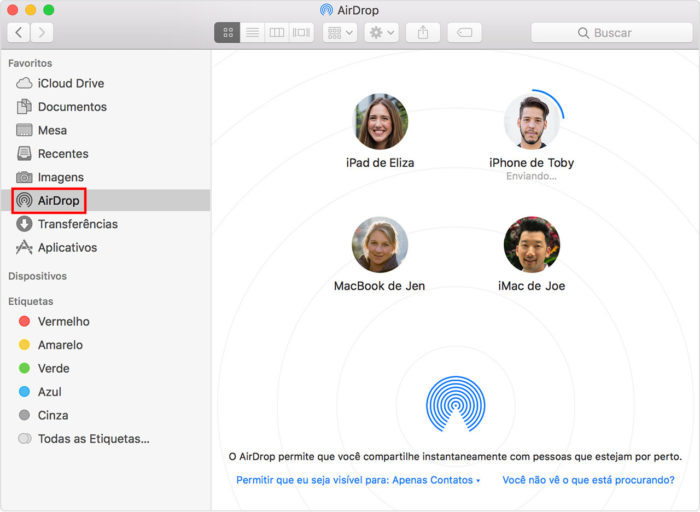Click the iPhone de Toby label
700x512 pixels.
coord(531,163)
